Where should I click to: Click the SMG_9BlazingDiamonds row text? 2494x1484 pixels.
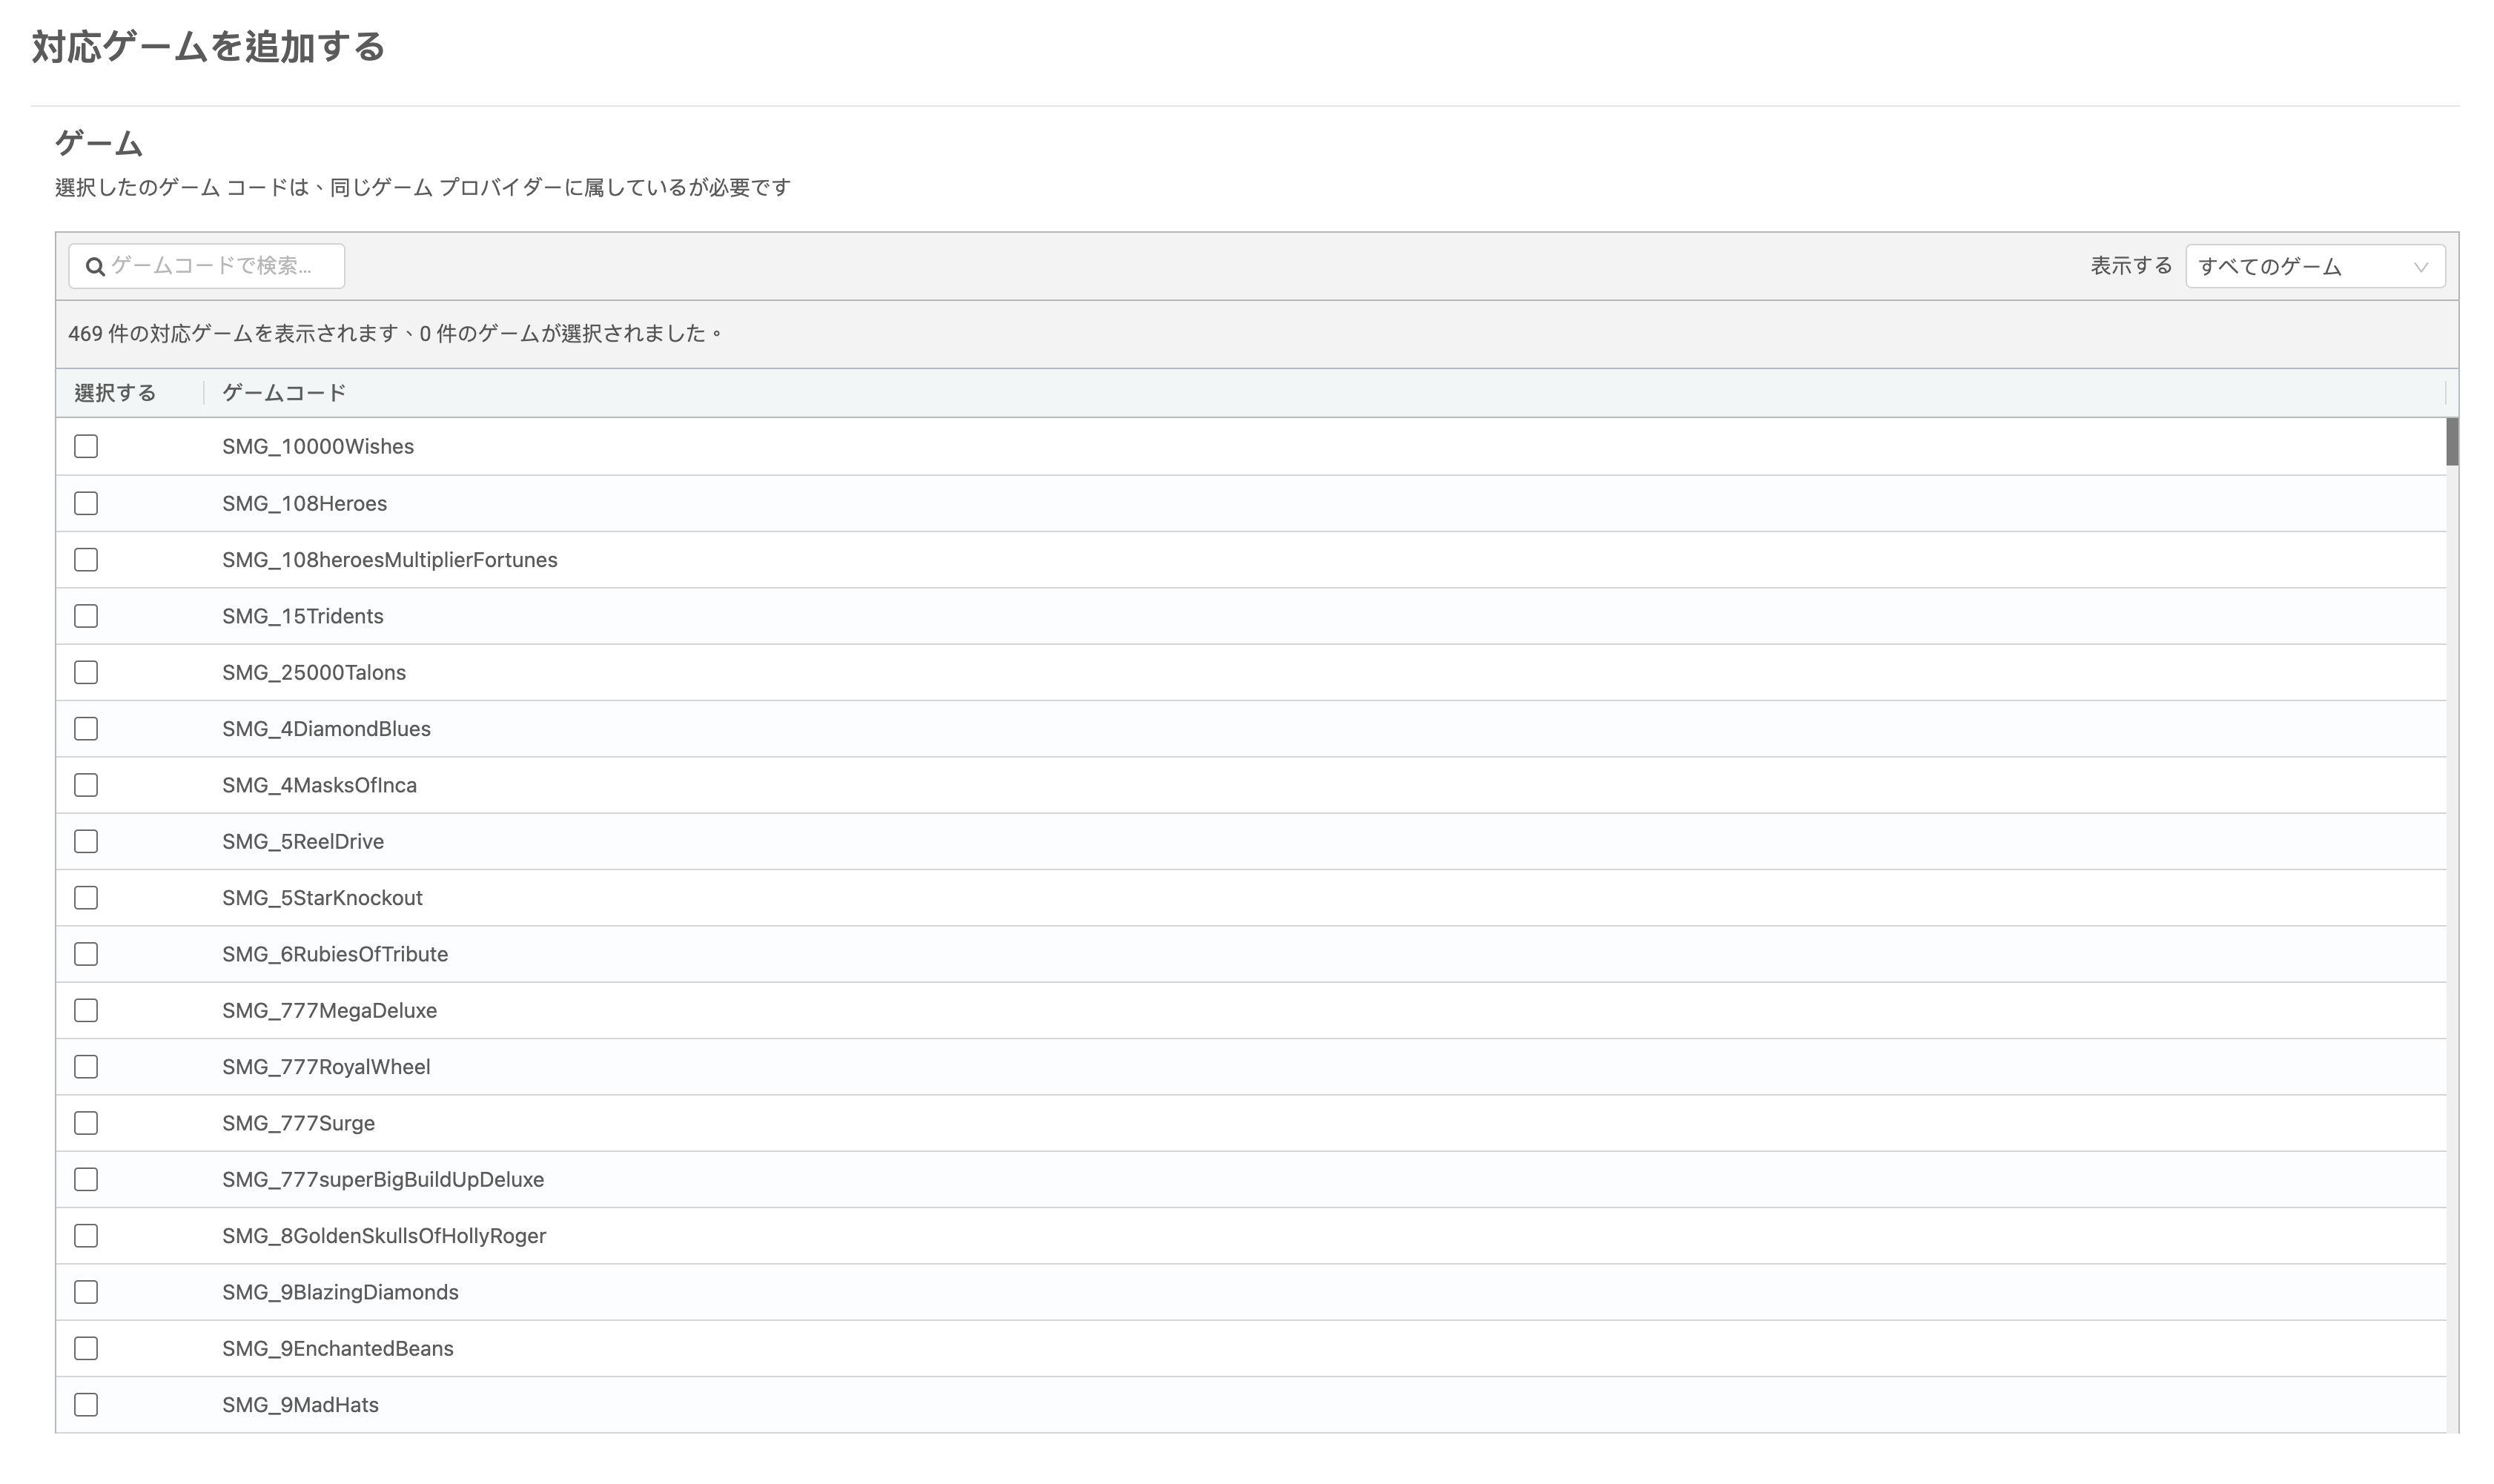click(x=340, y=1292)
